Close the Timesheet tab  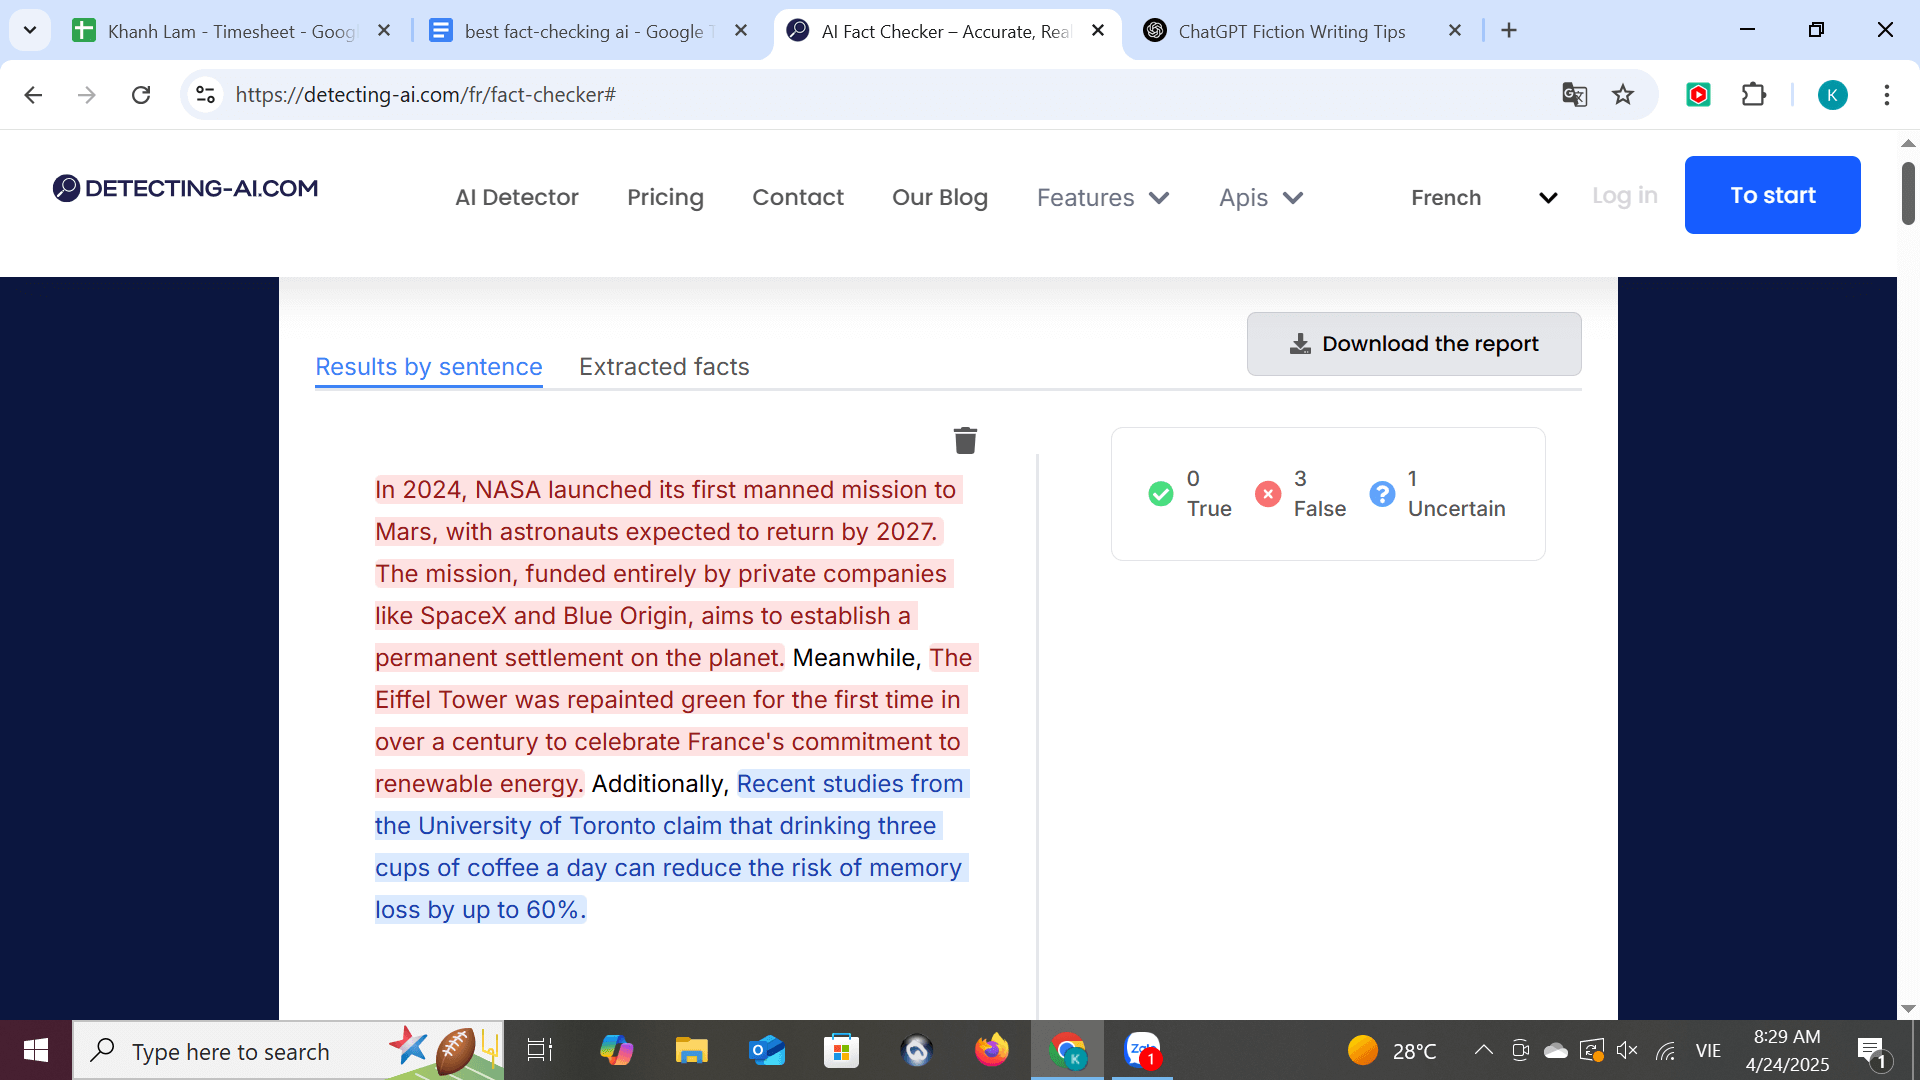pyautogui.click(x=384, y=31)
